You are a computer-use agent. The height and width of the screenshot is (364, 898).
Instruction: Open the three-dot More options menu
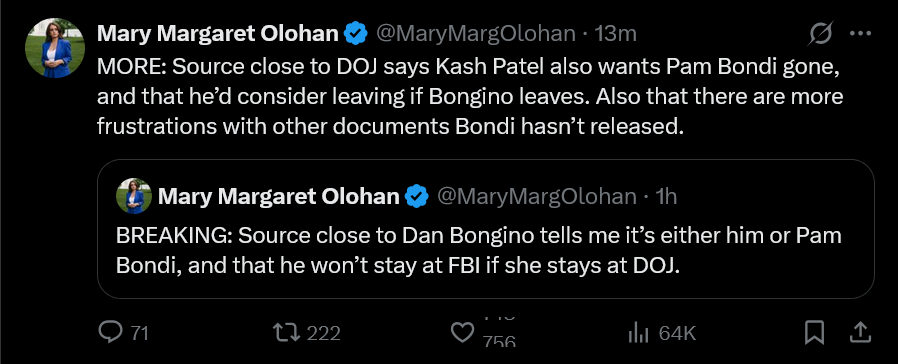860,34
